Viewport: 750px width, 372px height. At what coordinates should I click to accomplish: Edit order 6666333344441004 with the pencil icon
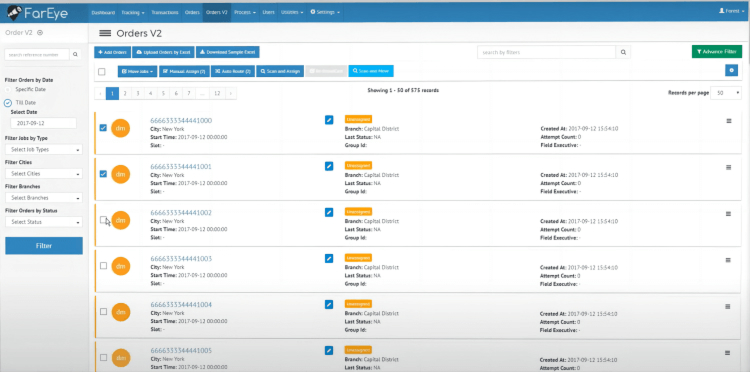point(329,304)
